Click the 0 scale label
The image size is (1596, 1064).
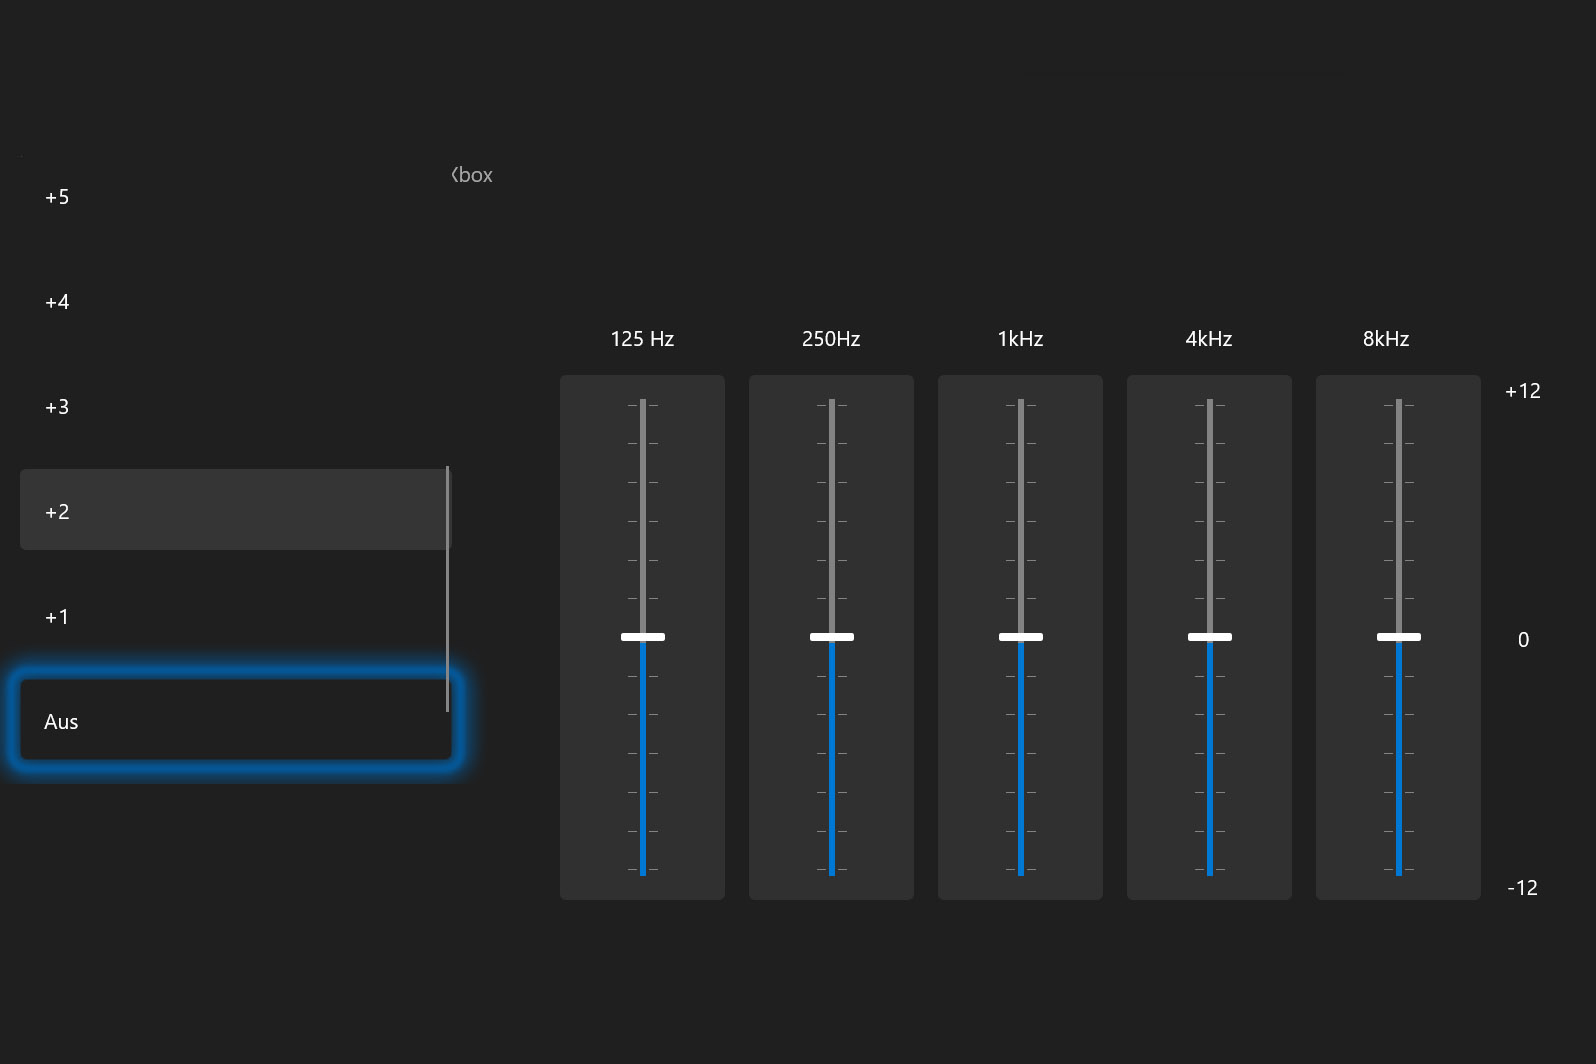(1524, 640)
